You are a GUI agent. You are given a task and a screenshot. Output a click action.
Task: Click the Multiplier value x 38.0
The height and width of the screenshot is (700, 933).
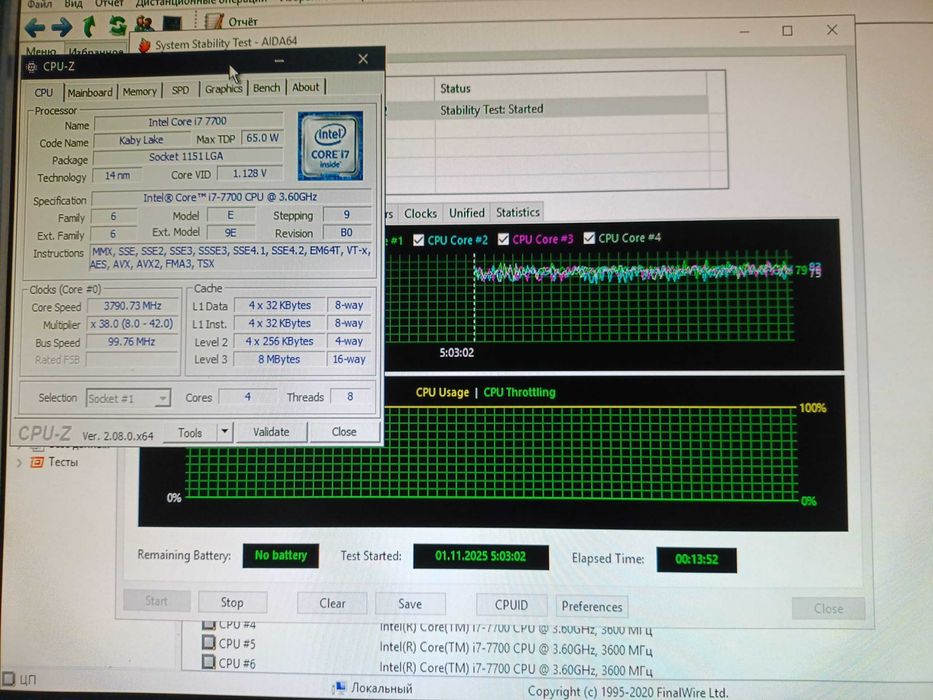pos(132,324)
